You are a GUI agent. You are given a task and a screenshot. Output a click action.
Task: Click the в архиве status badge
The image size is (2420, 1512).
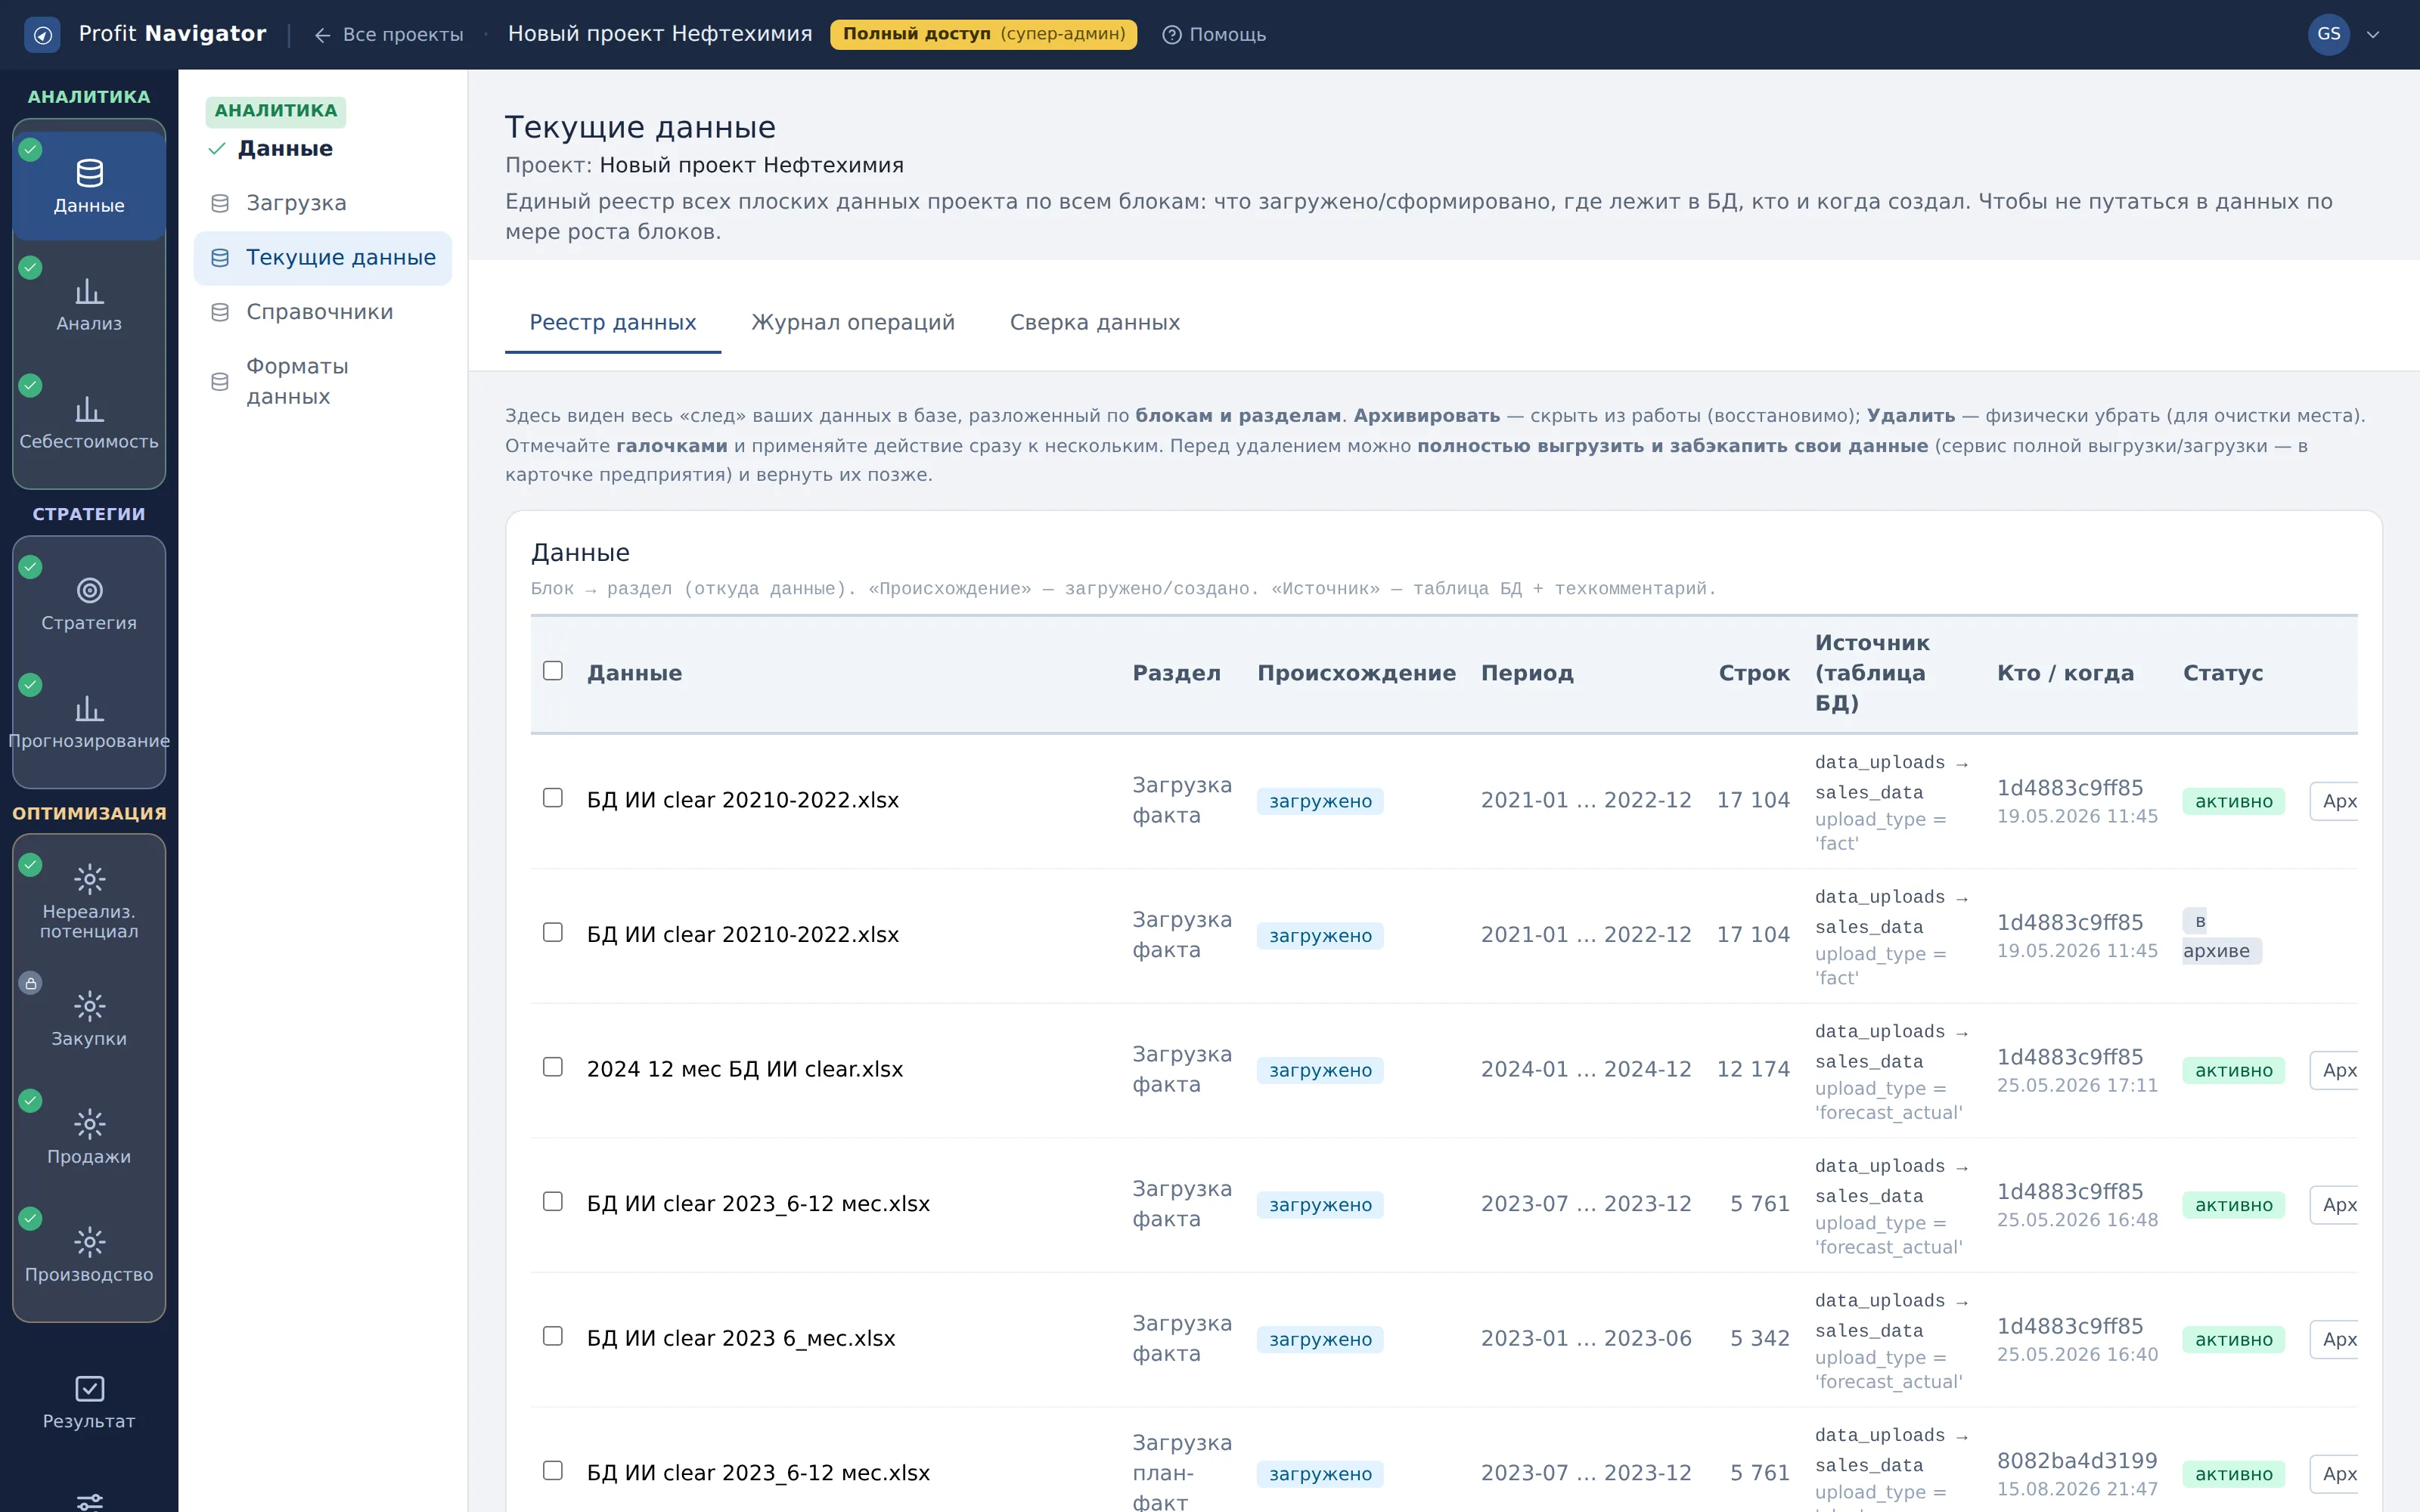[2221, 936]
